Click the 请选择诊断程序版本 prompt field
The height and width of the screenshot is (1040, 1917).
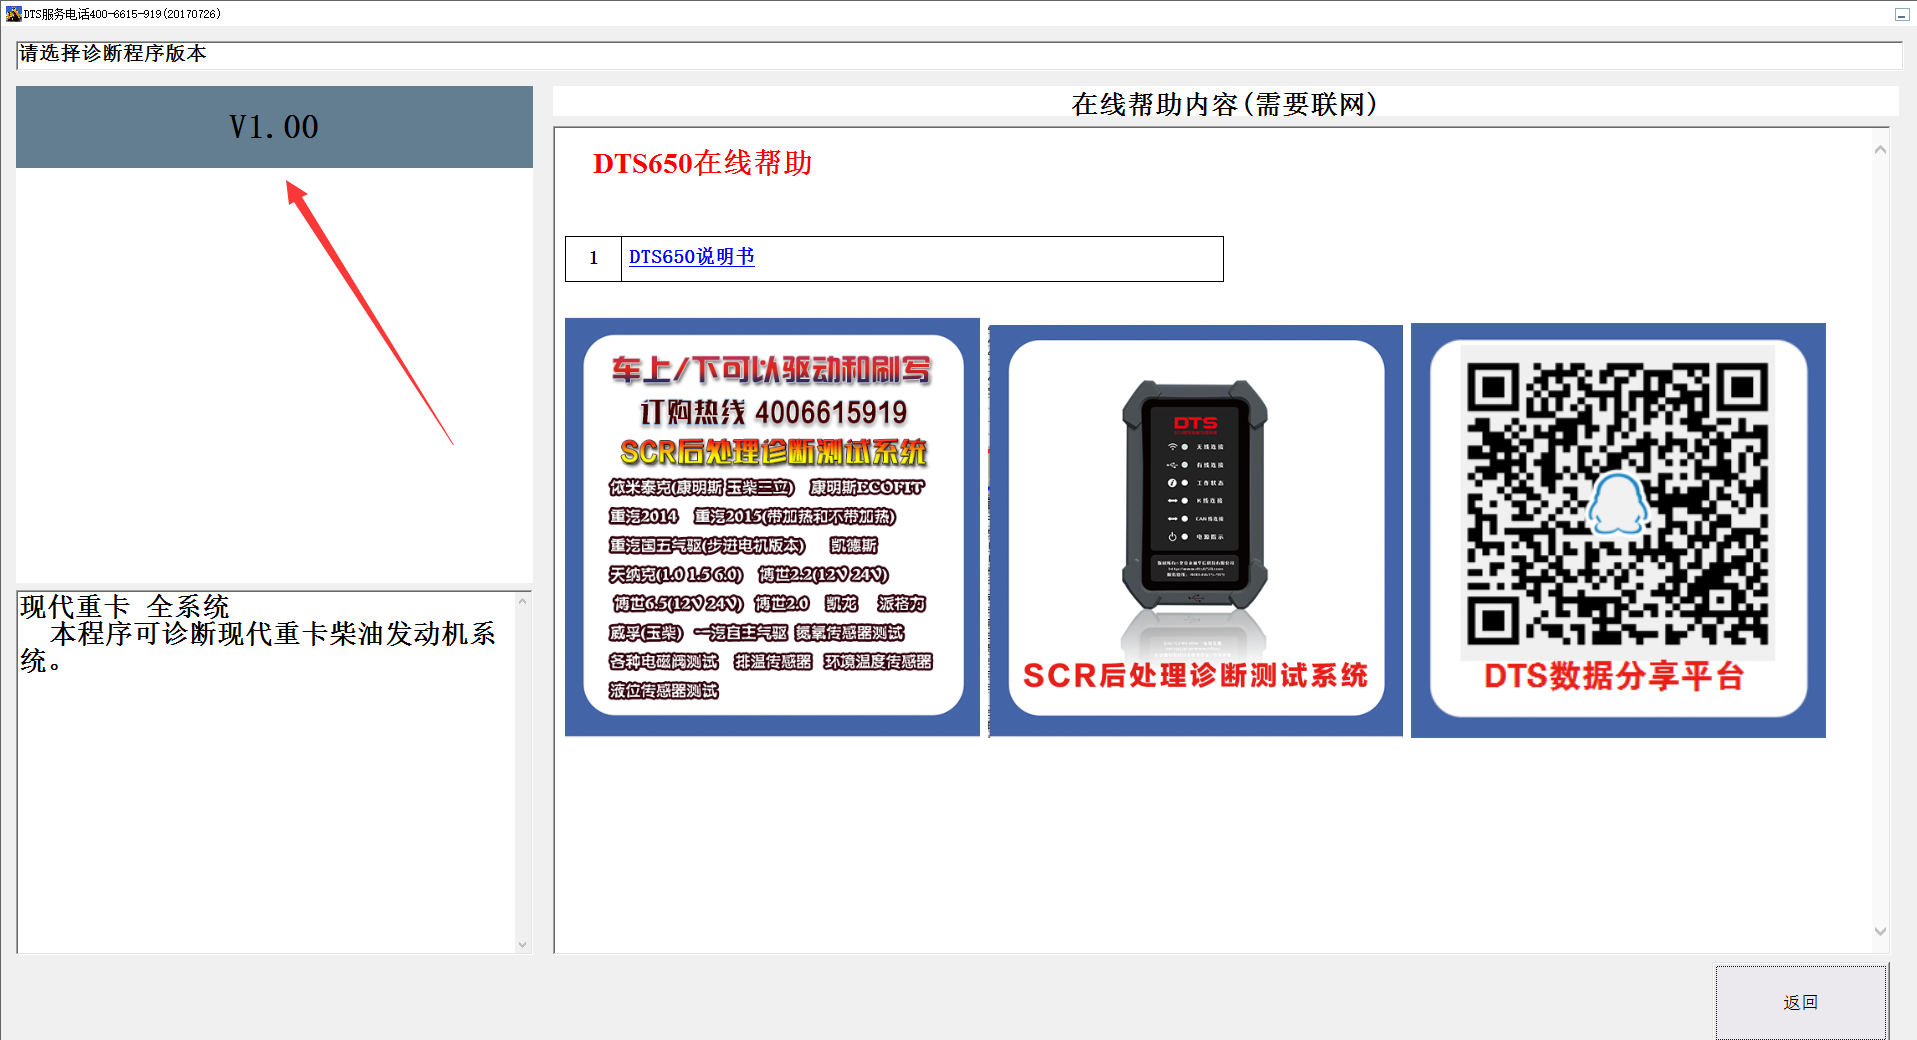point(959,55)
